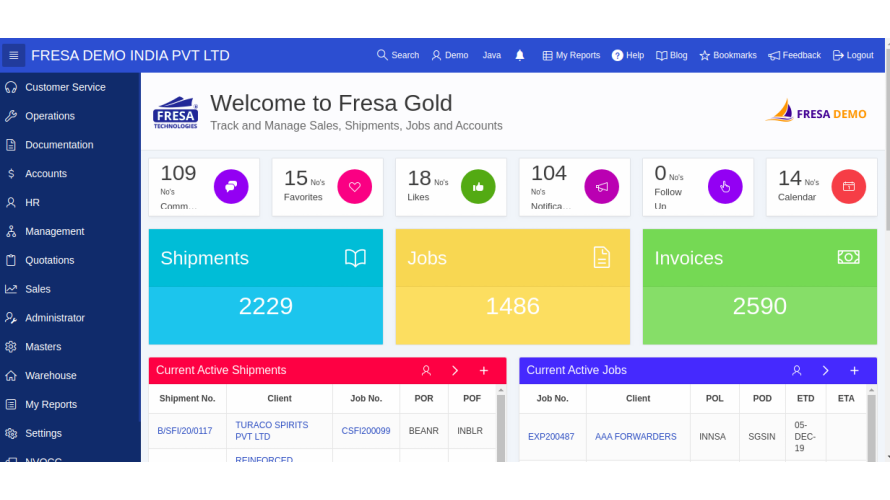The width and height of the screenshot is (890, 500).
Task: Open Documentation sidebar menu
Action: [70, 145]
